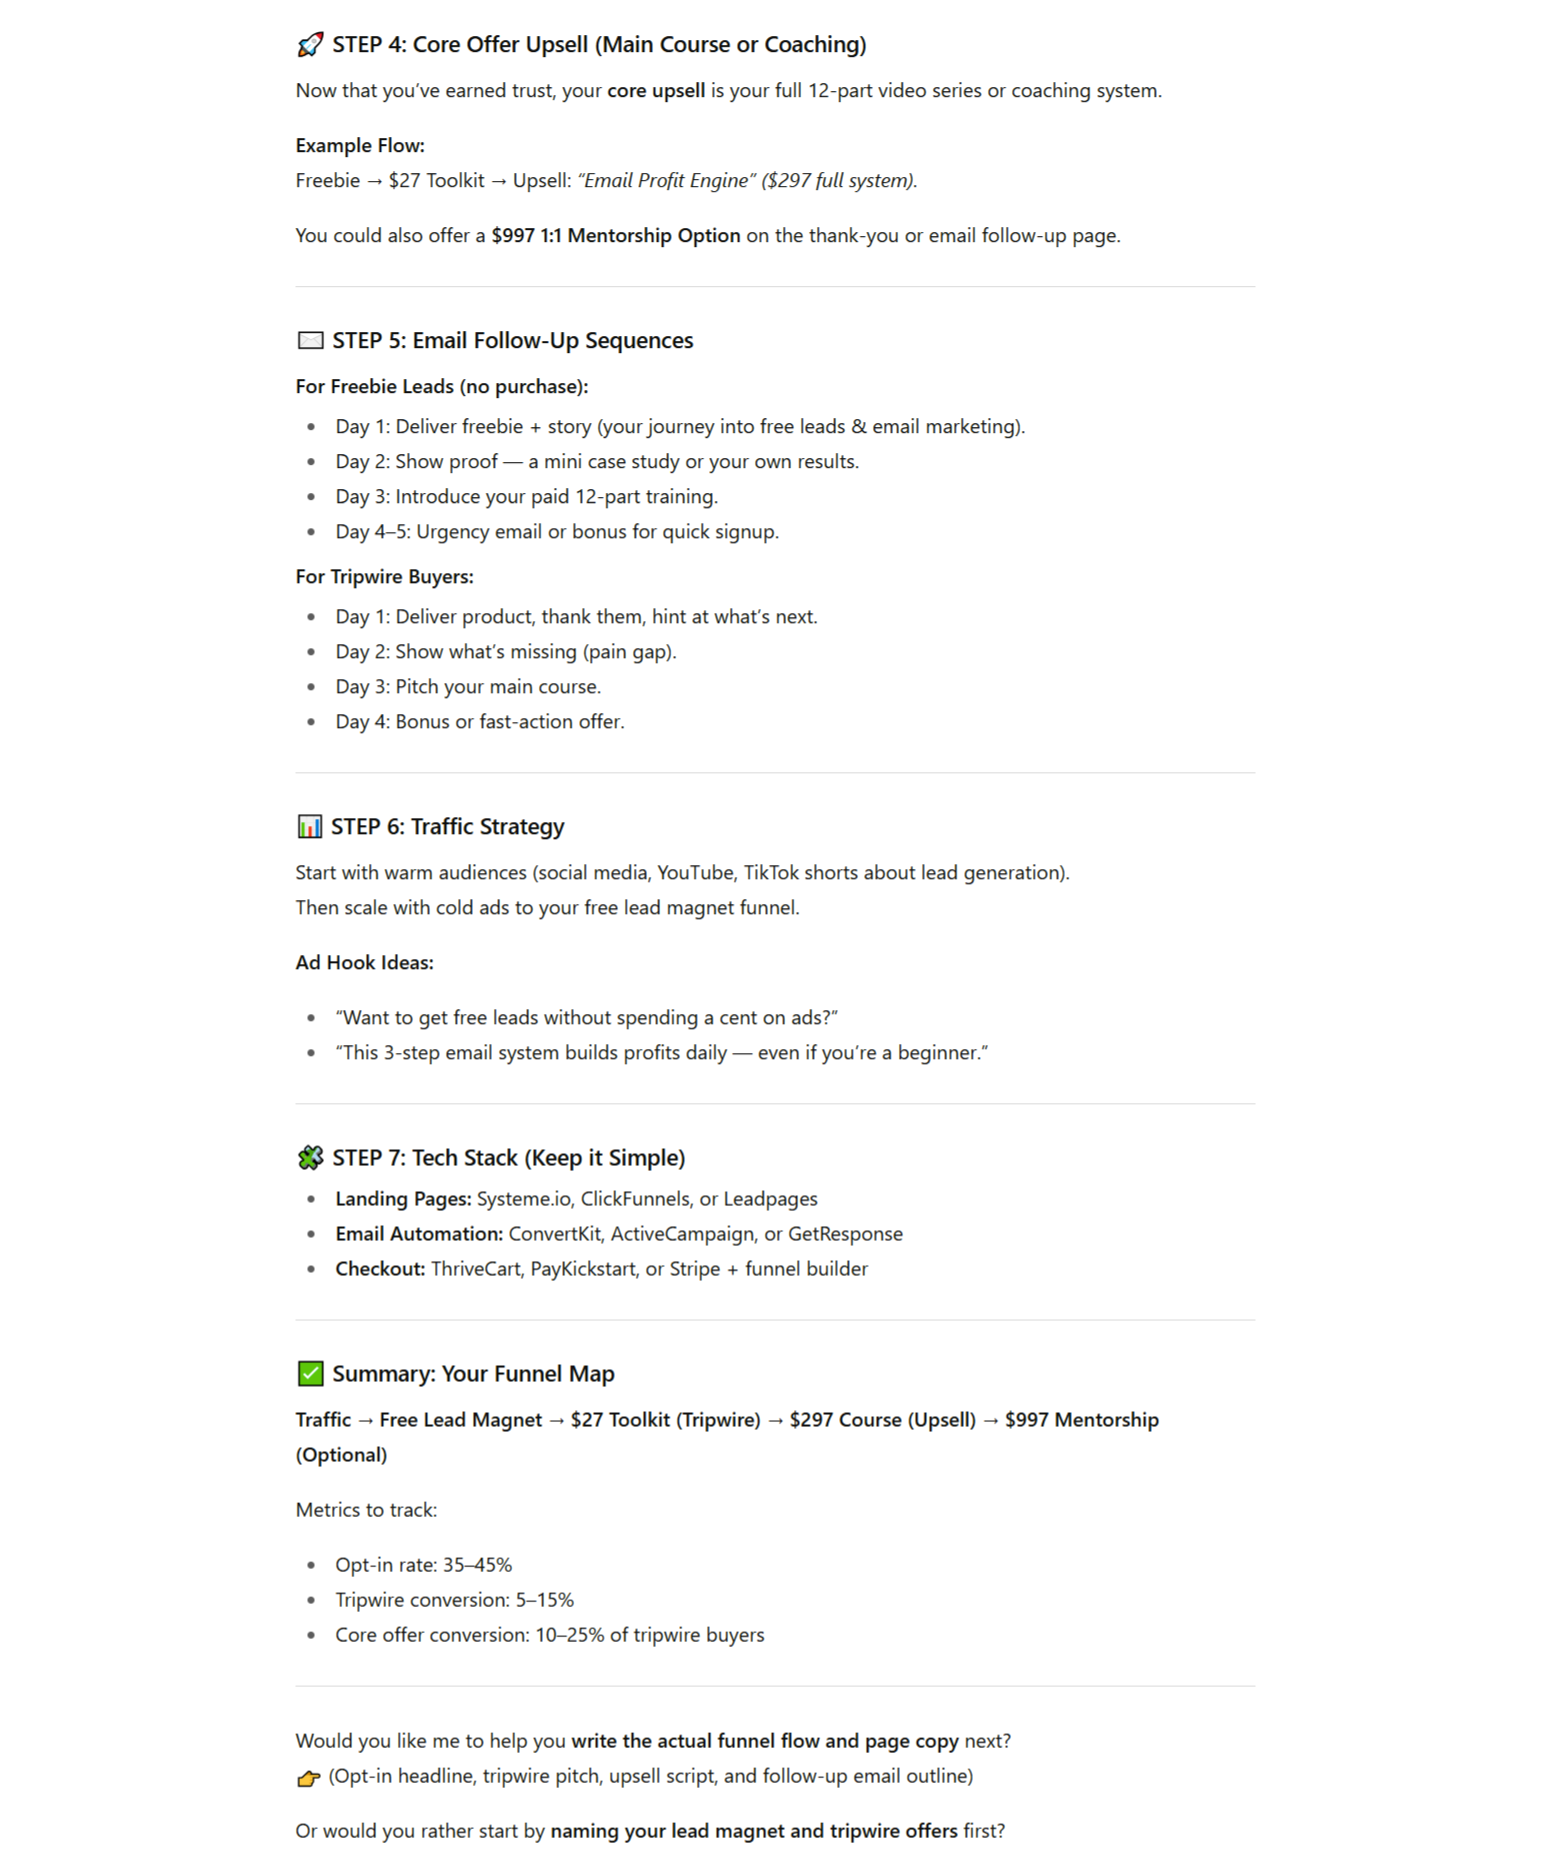1557x1860 pixels.
Task: Click the "For Tripwire Buyers:" subheading
Action: [x=384, y=577]
